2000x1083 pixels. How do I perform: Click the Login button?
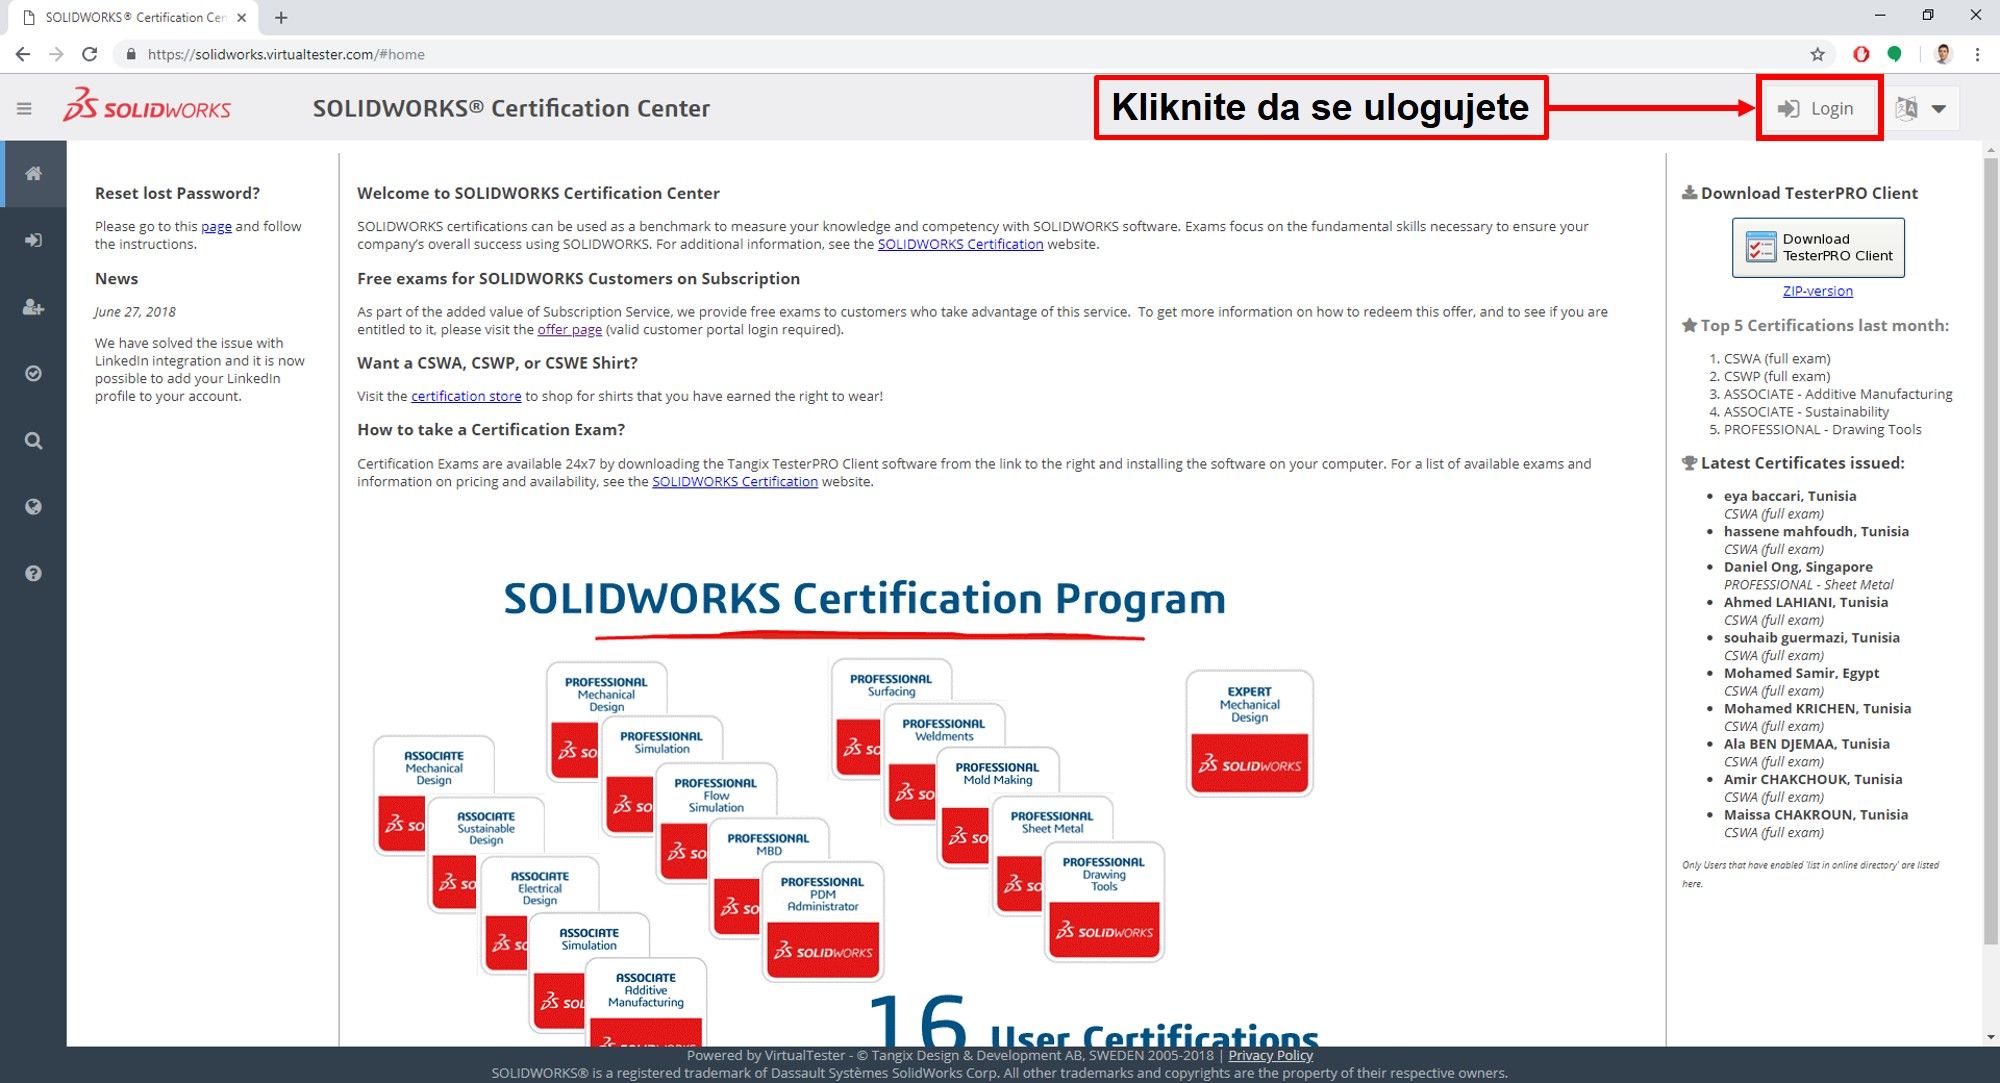(x=1819, y=108)
